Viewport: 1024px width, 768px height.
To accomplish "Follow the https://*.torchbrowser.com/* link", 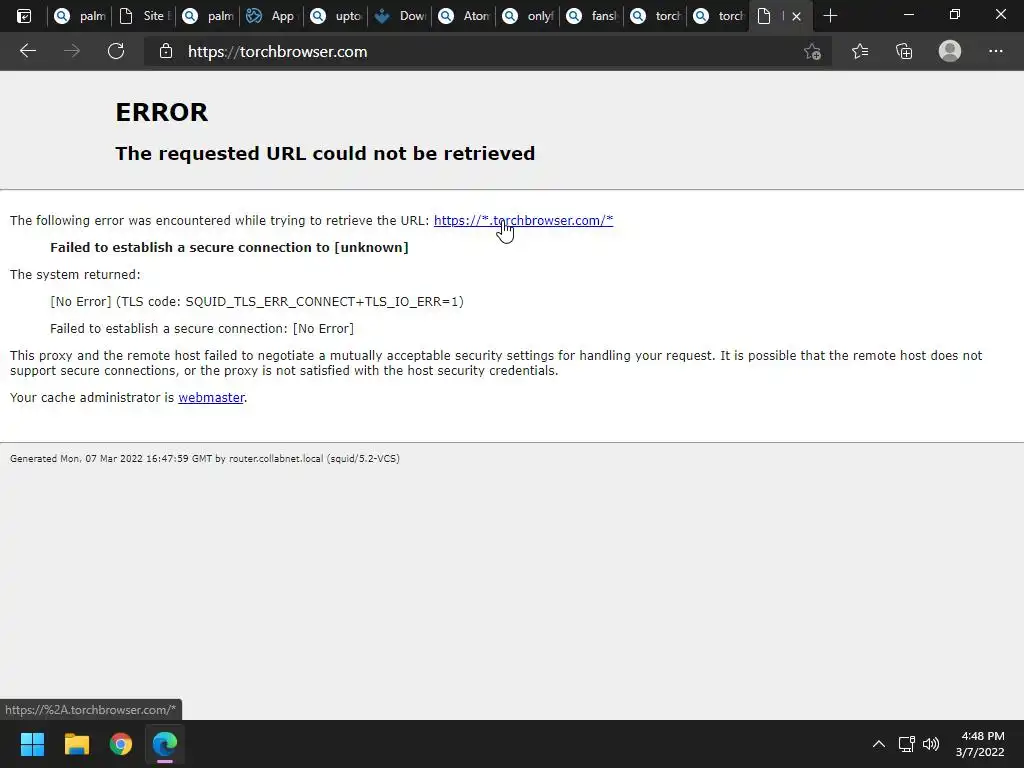I will point(523,220).
